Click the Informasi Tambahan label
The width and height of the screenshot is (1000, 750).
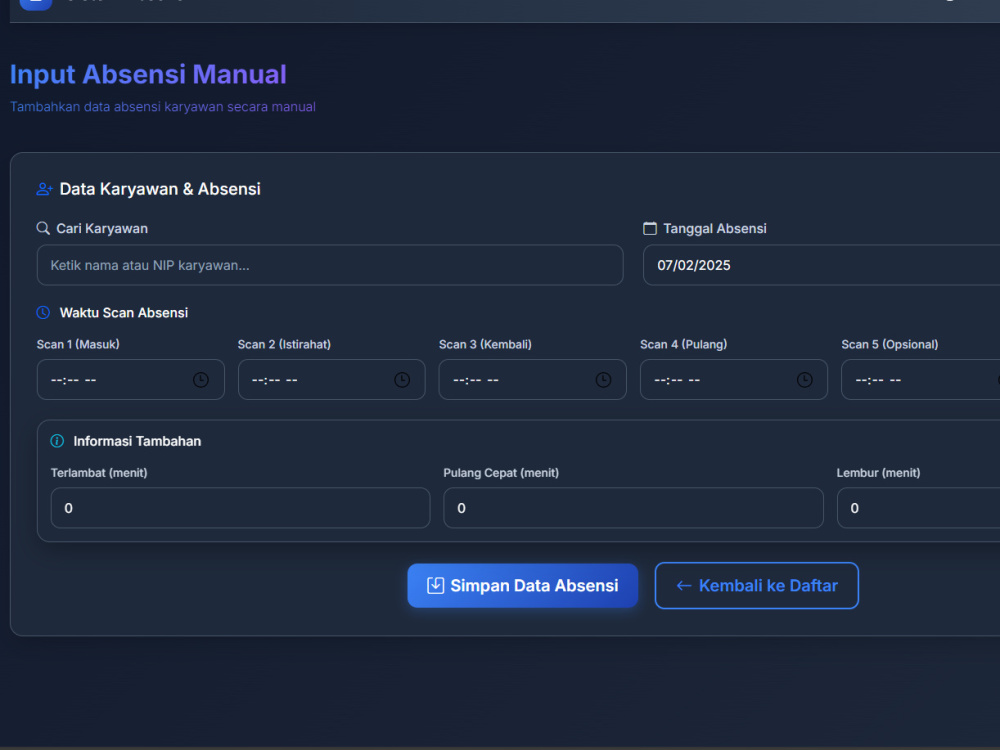(x=137, y=441)
